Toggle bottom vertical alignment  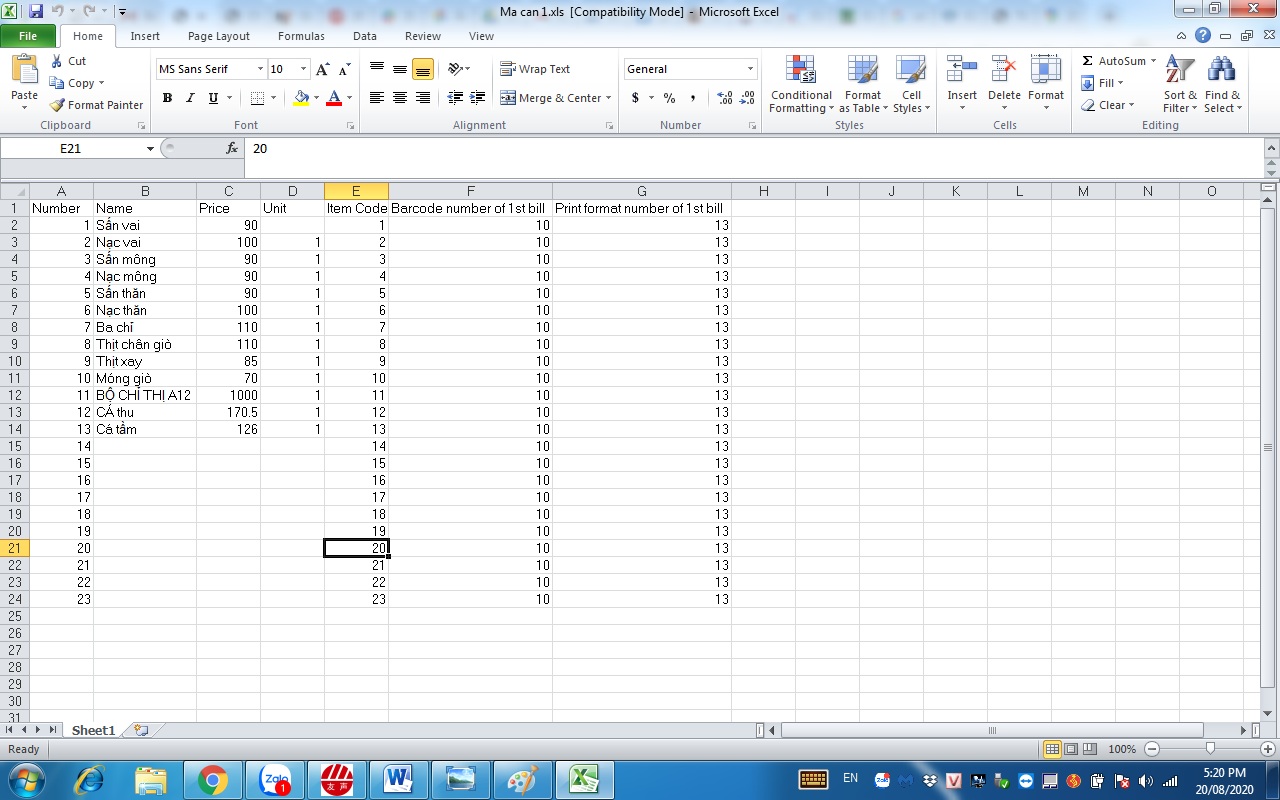click(423, 69)
